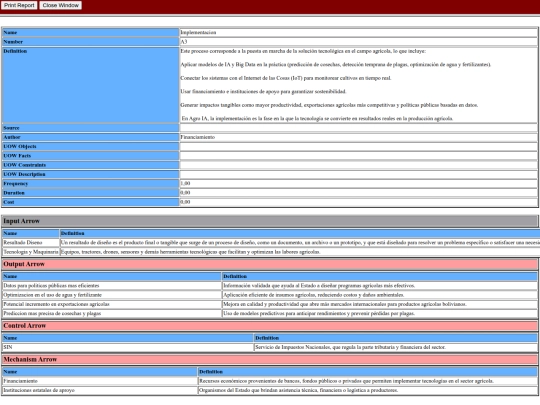Viewport: 540px width, 405px height.
Task: Click the paragraph starting "Conectar los sistemas"
Action: point(286,78)
